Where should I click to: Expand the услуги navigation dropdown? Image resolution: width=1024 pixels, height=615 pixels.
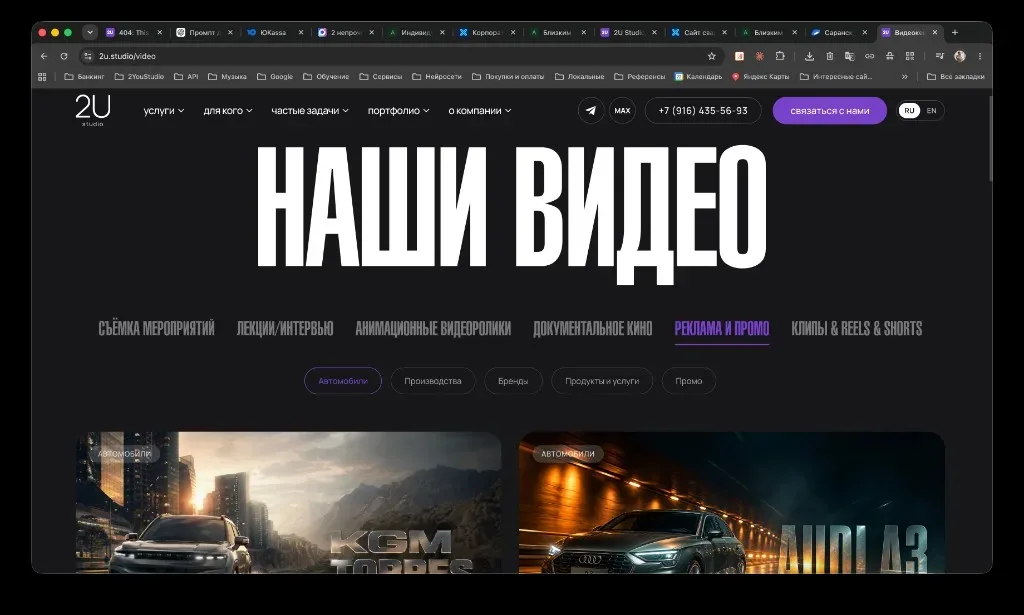(164, 110)
